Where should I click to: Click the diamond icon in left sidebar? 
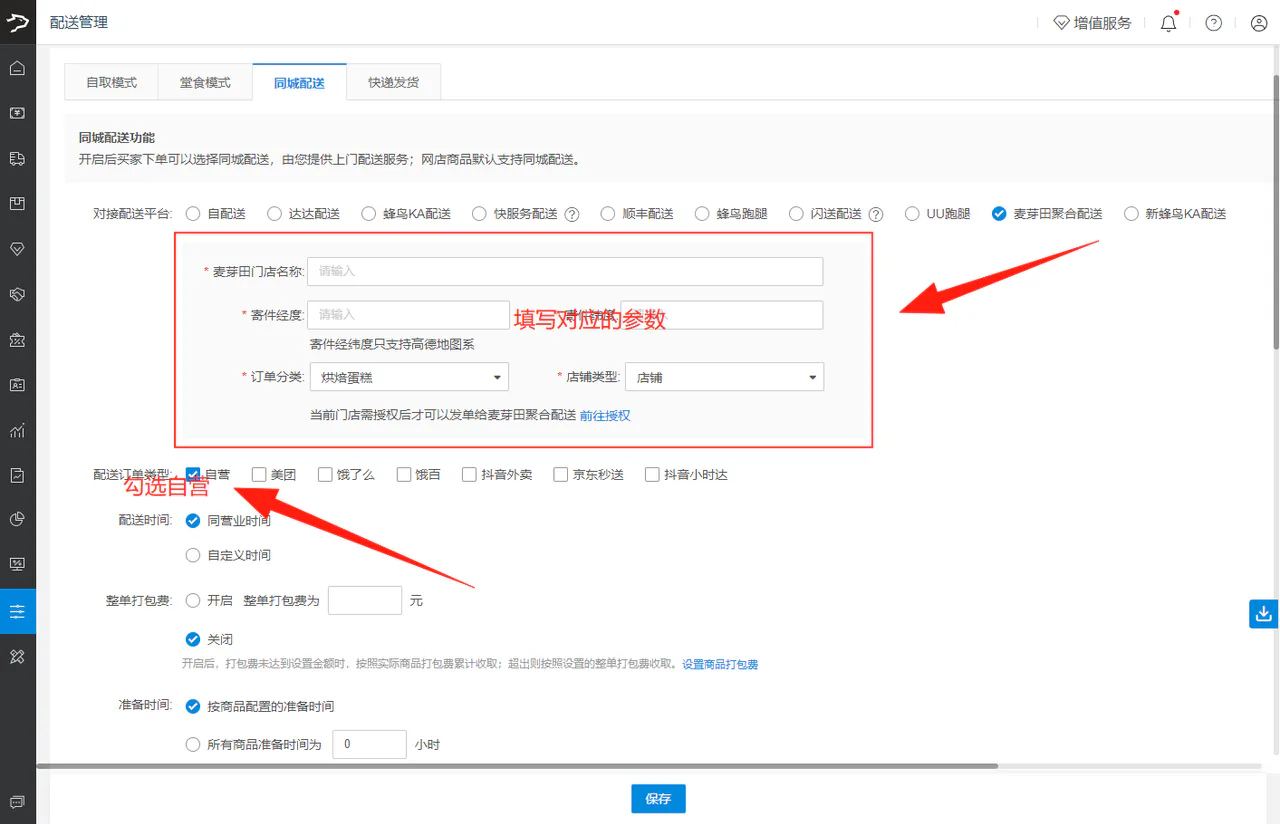point(17,249)
